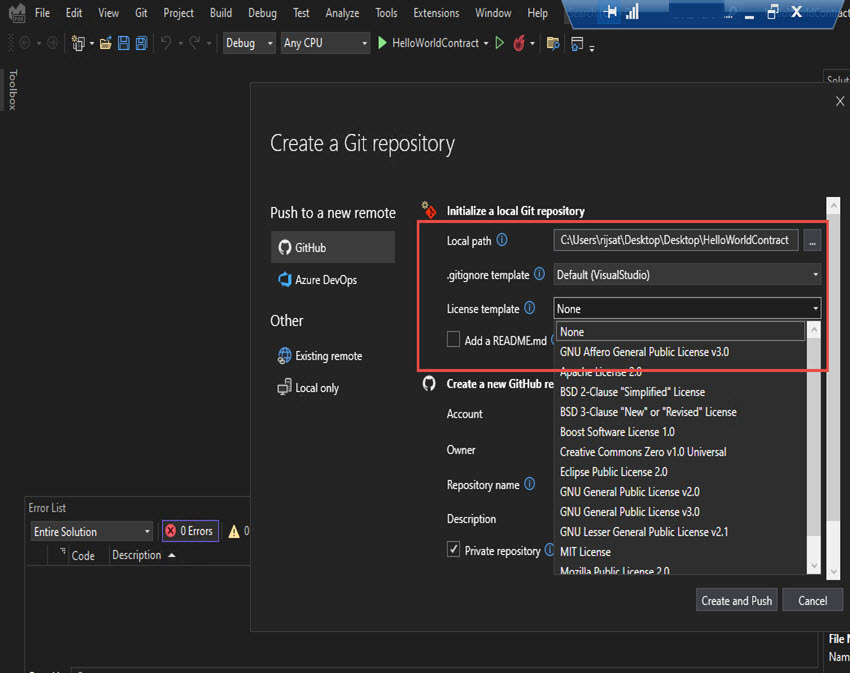Uncheck the Private repository checkbox

453,550
